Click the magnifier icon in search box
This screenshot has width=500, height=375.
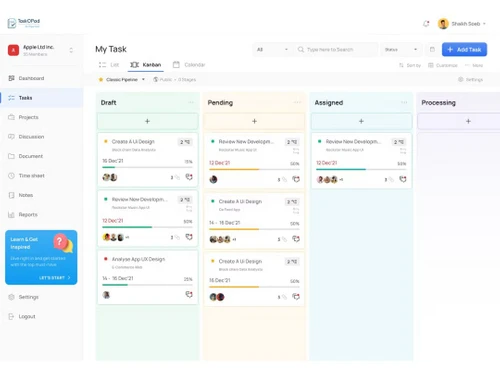(301, 49)
